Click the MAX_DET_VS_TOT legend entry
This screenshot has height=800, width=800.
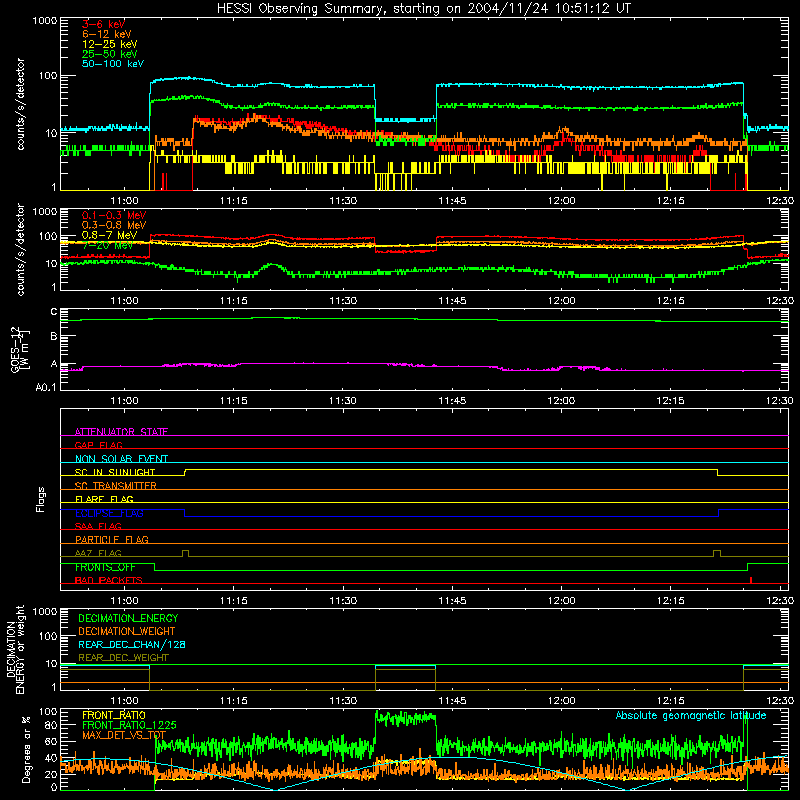[x=124, y=735]
